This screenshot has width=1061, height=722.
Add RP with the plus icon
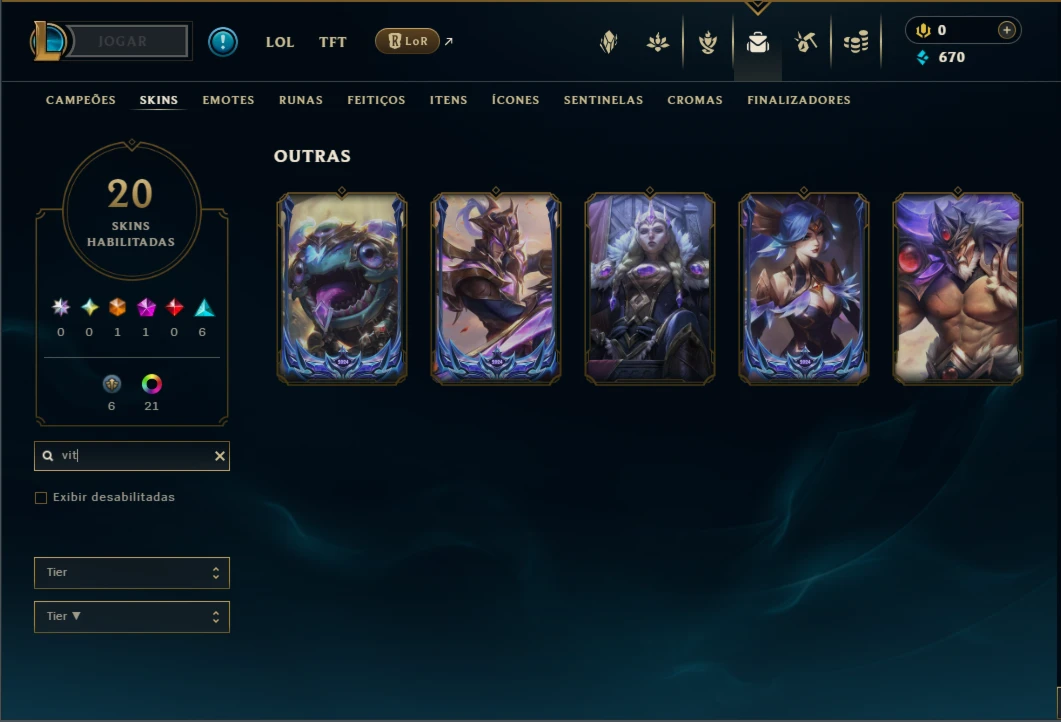(1007, 30)
